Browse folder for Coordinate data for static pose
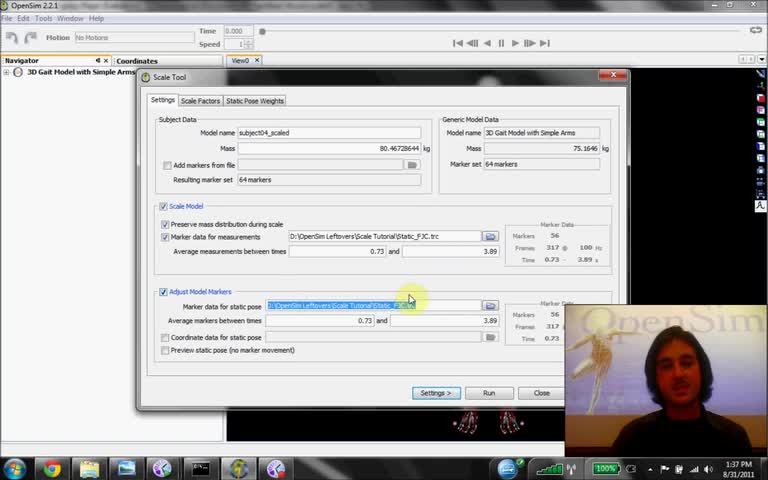This screenshot has height=480, width=768. tap(490, 337)
